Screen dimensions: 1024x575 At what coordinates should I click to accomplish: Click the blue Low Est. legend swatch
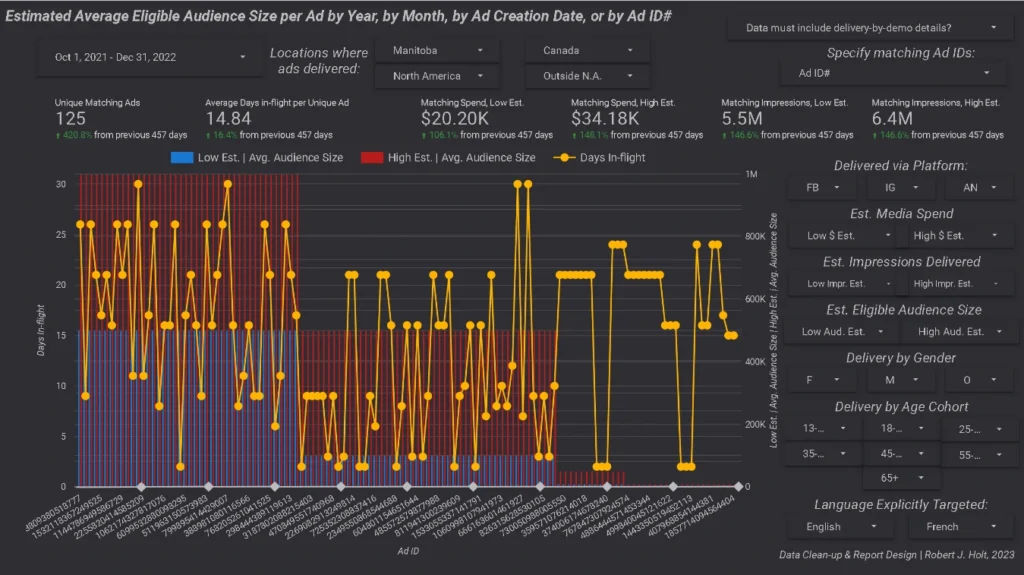(x=181, y=157)
